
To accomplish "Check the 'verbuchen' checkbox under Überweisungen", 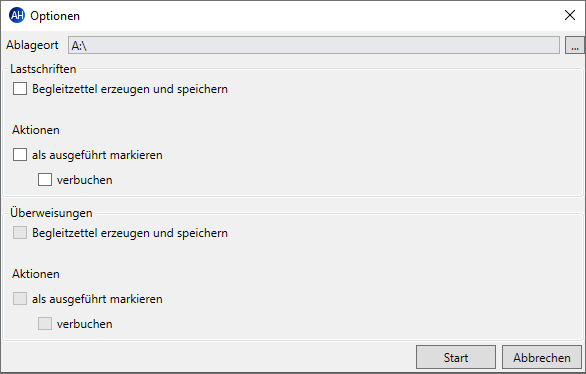I will point(45,324).
